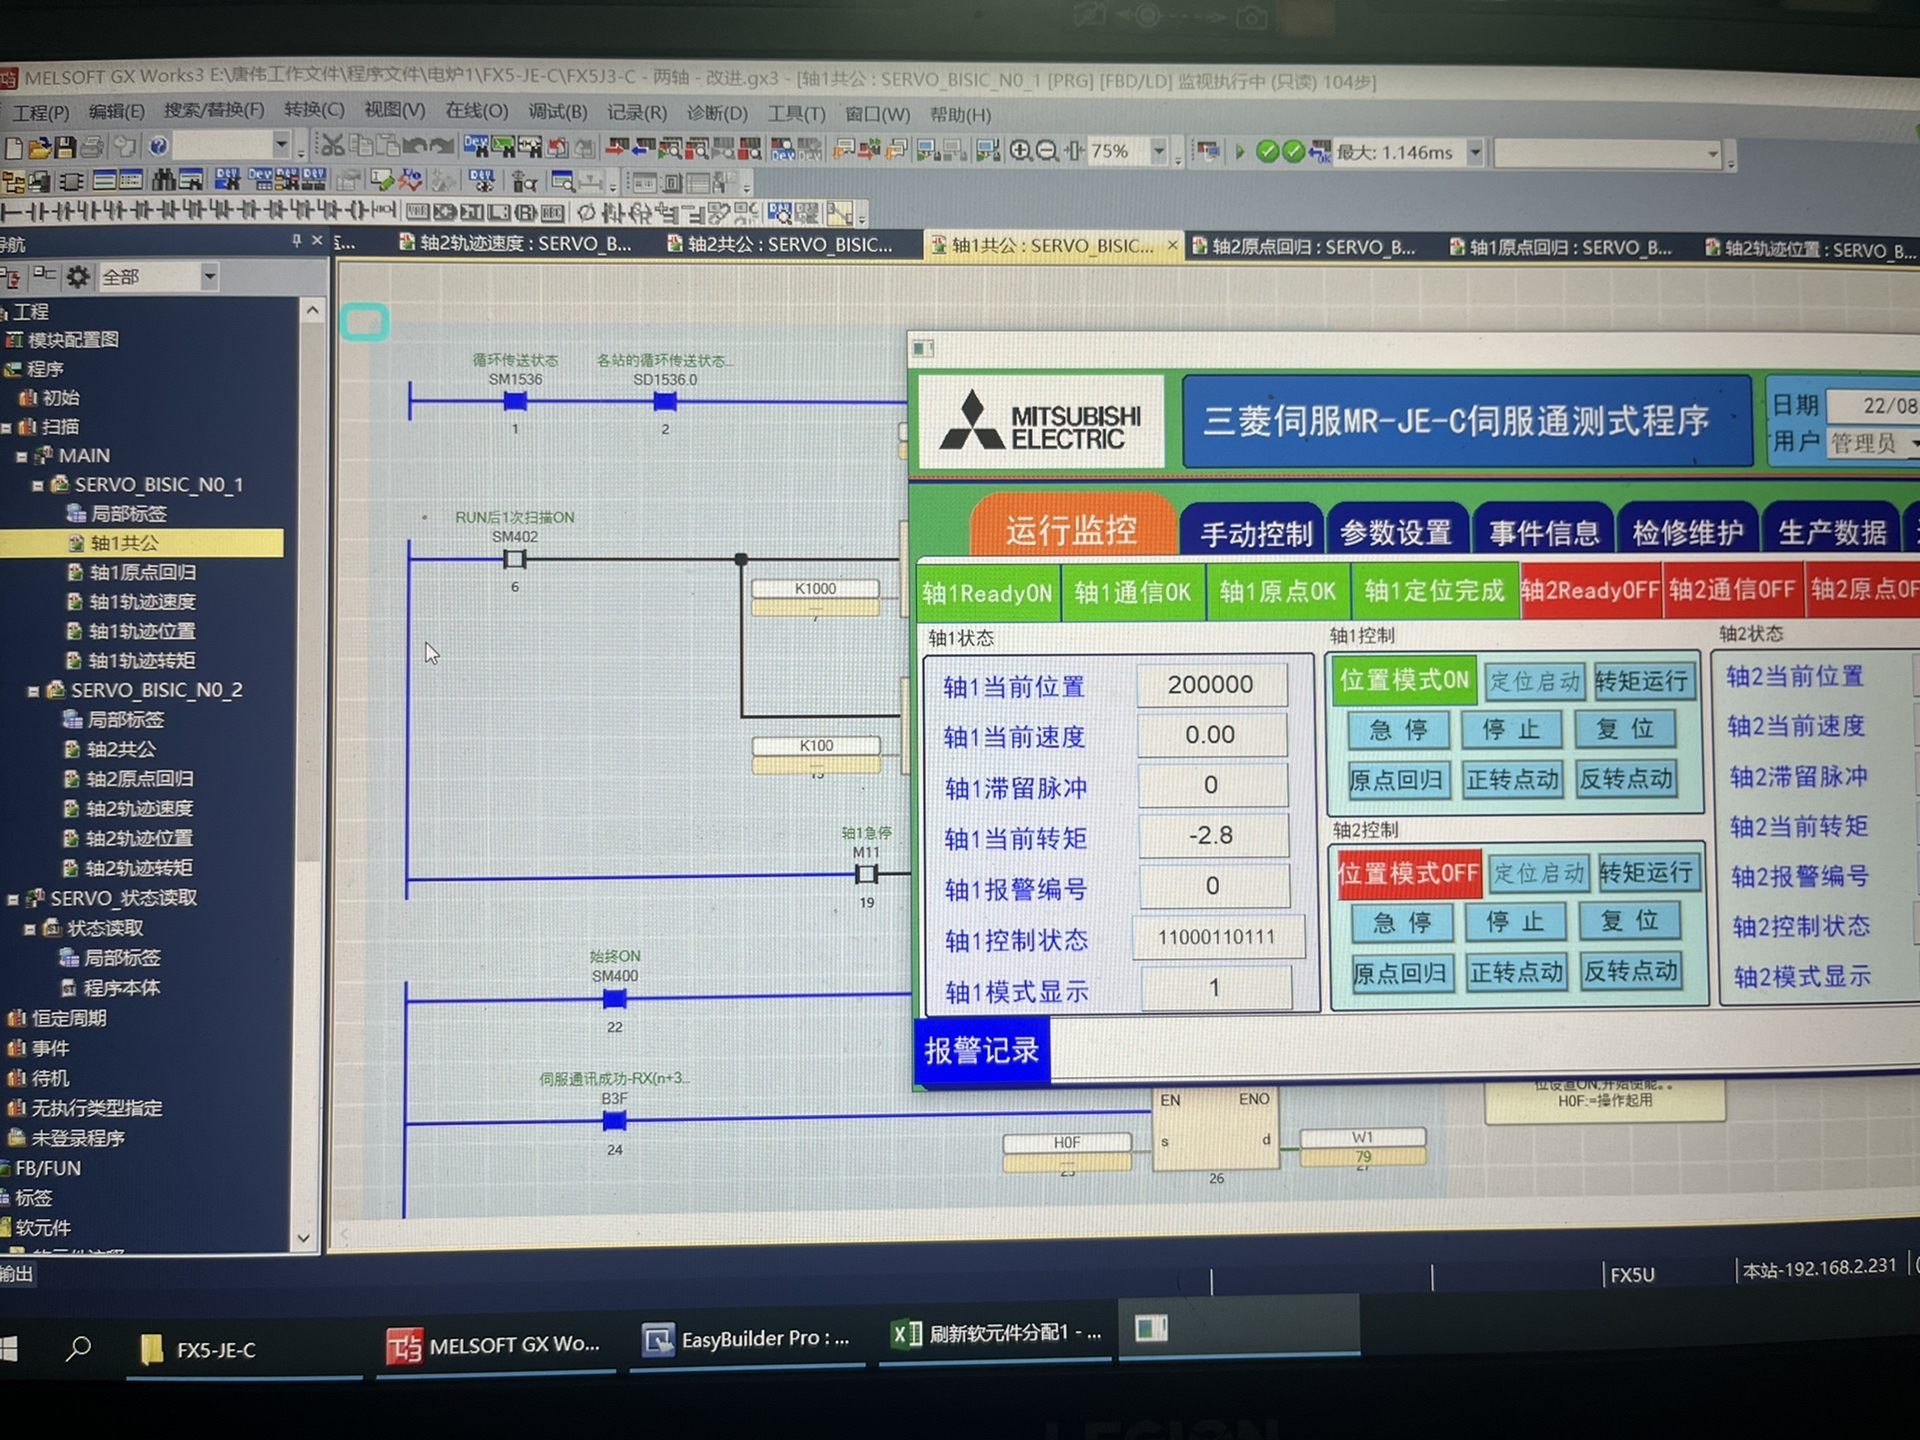Click the Zoom In magnifier icon
This screenshot has width=1920, height=1440.
pyautogui.click(x=1020, y=151)
